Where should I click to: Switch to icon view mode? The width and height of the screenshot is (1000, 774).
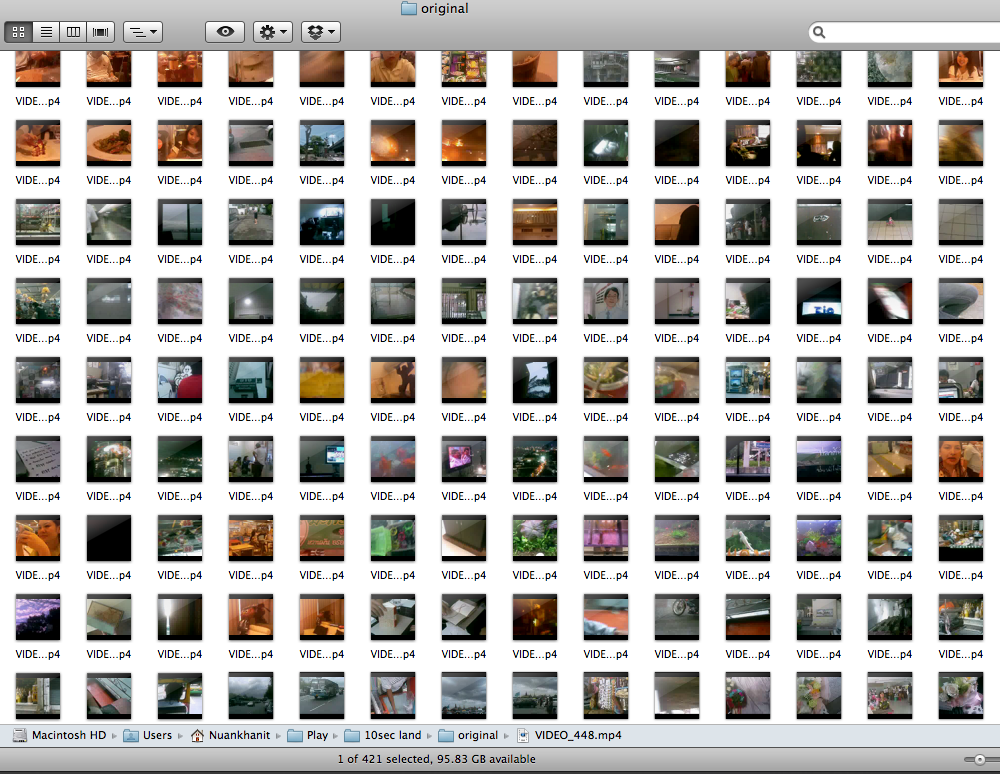pyautogui.click(x=19, y=32)
